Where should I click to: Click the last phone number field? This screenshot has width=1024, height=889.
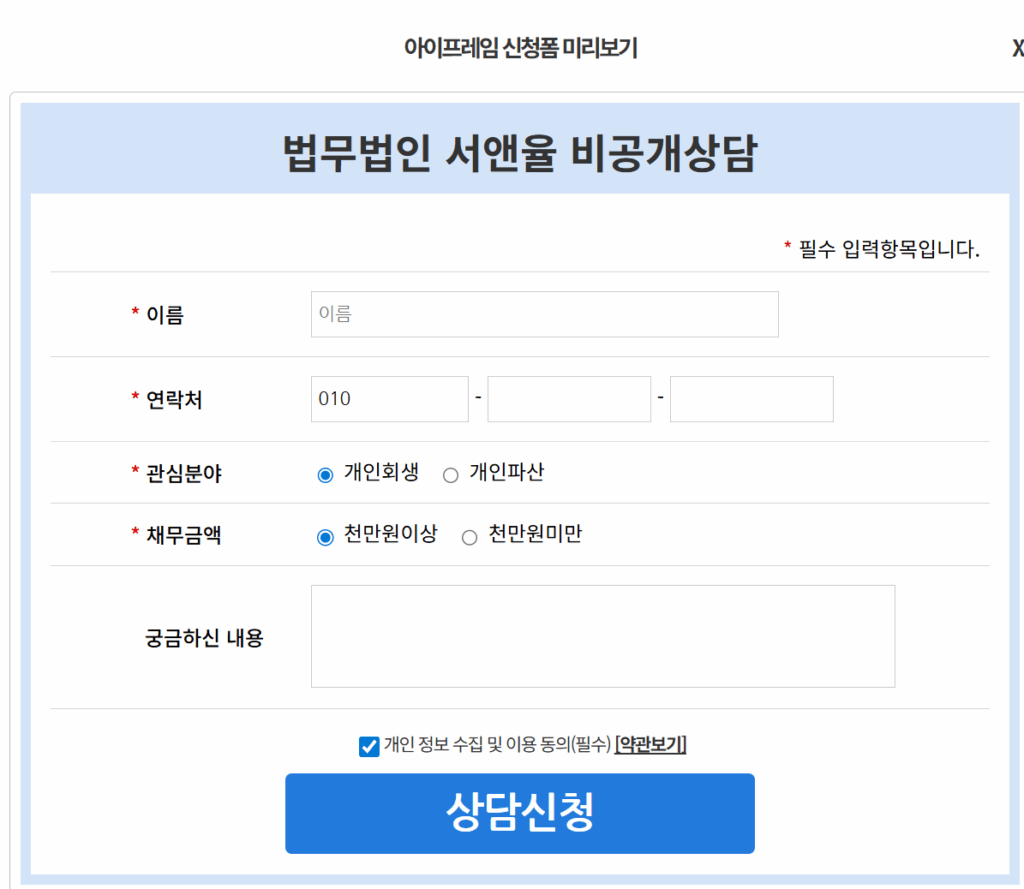[752, 399]
